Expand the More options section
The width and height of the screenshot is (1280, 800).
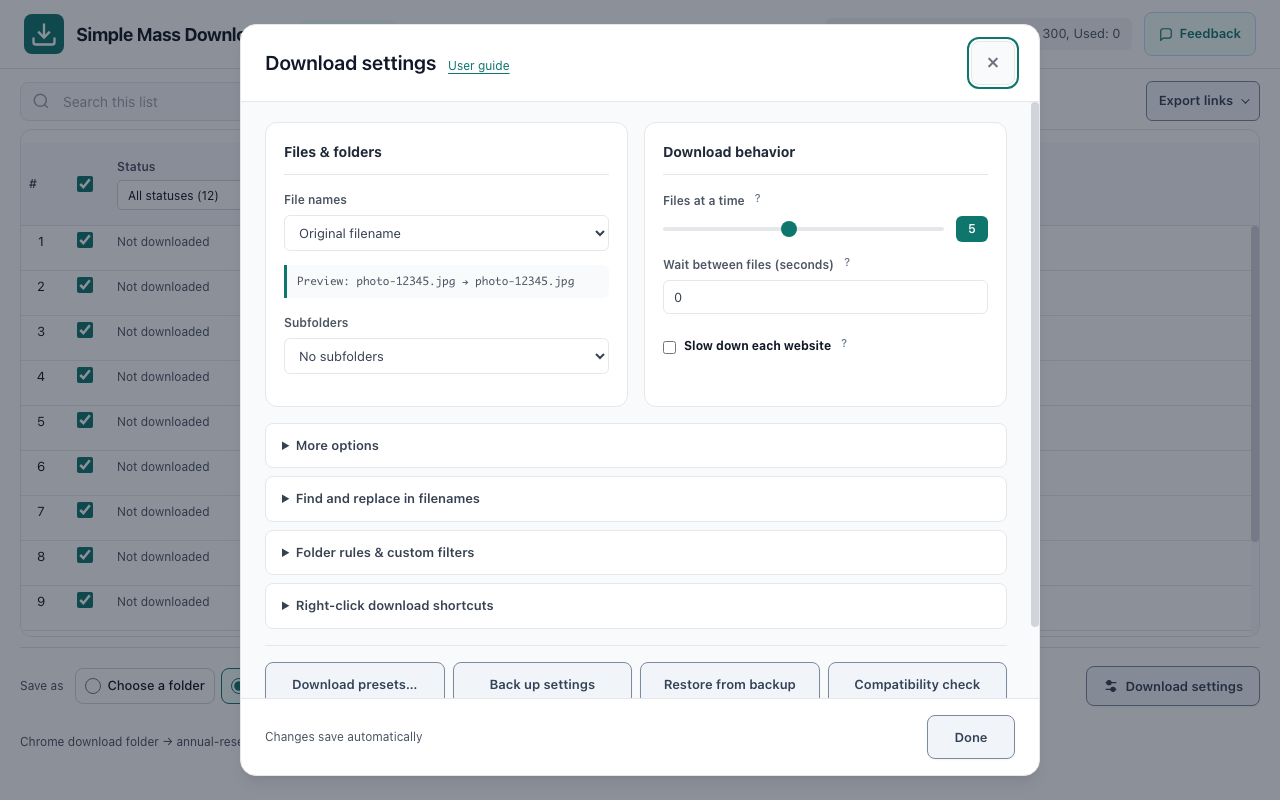coord(636,445)
